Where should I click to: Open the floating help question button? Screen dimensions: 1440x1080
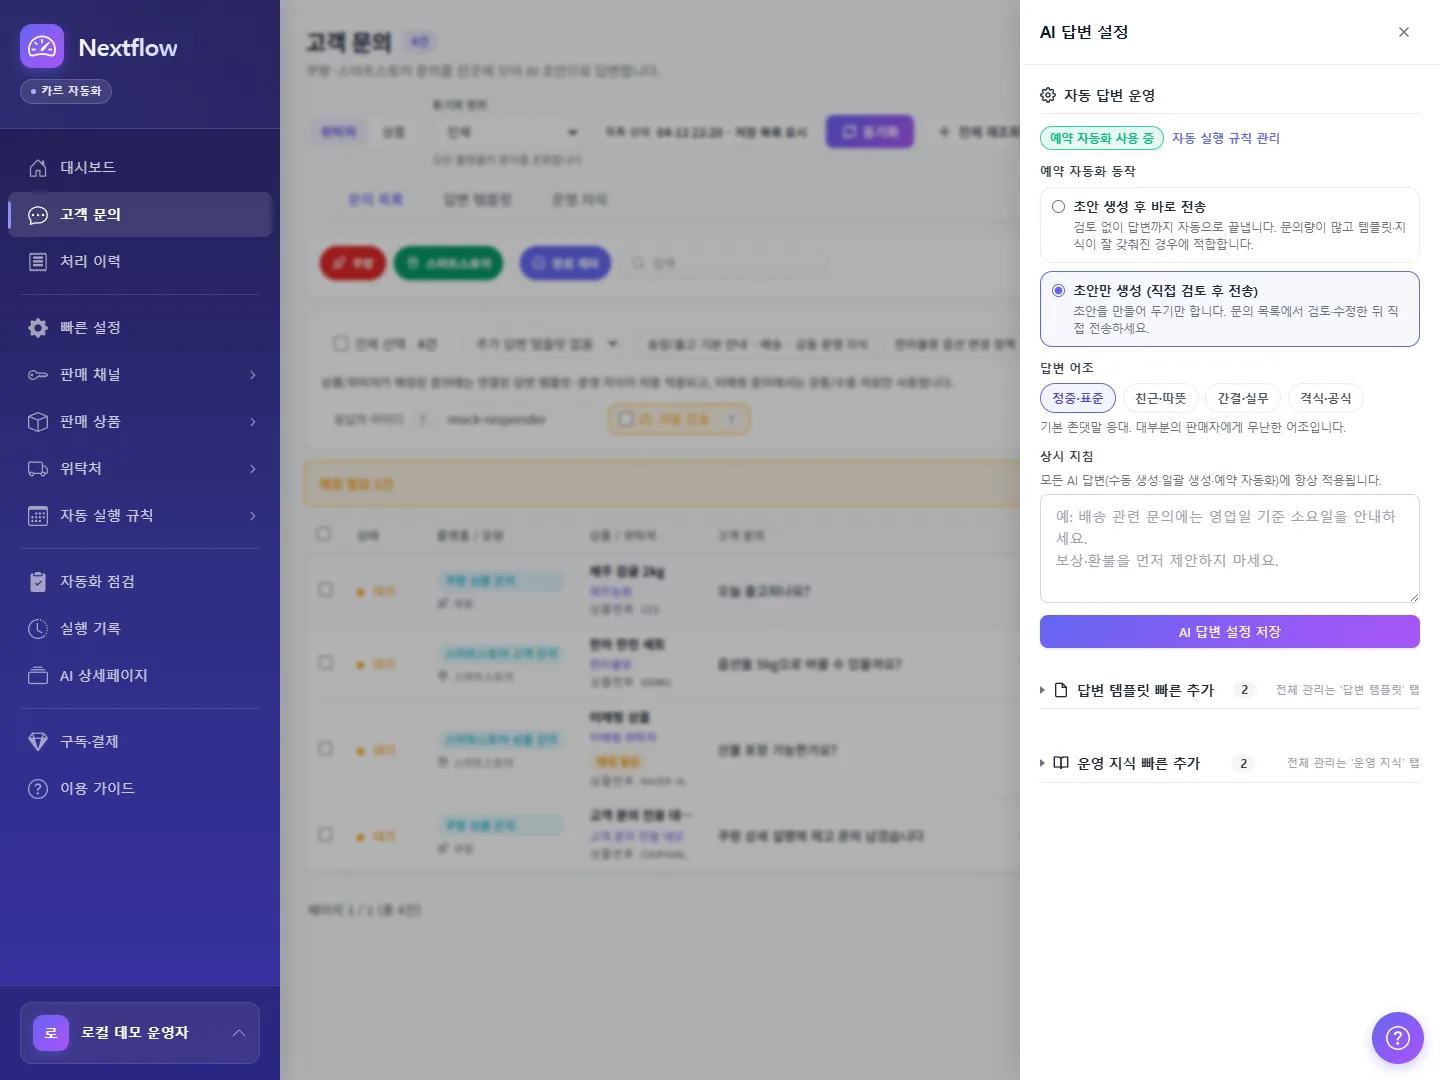(1398, 1038)
